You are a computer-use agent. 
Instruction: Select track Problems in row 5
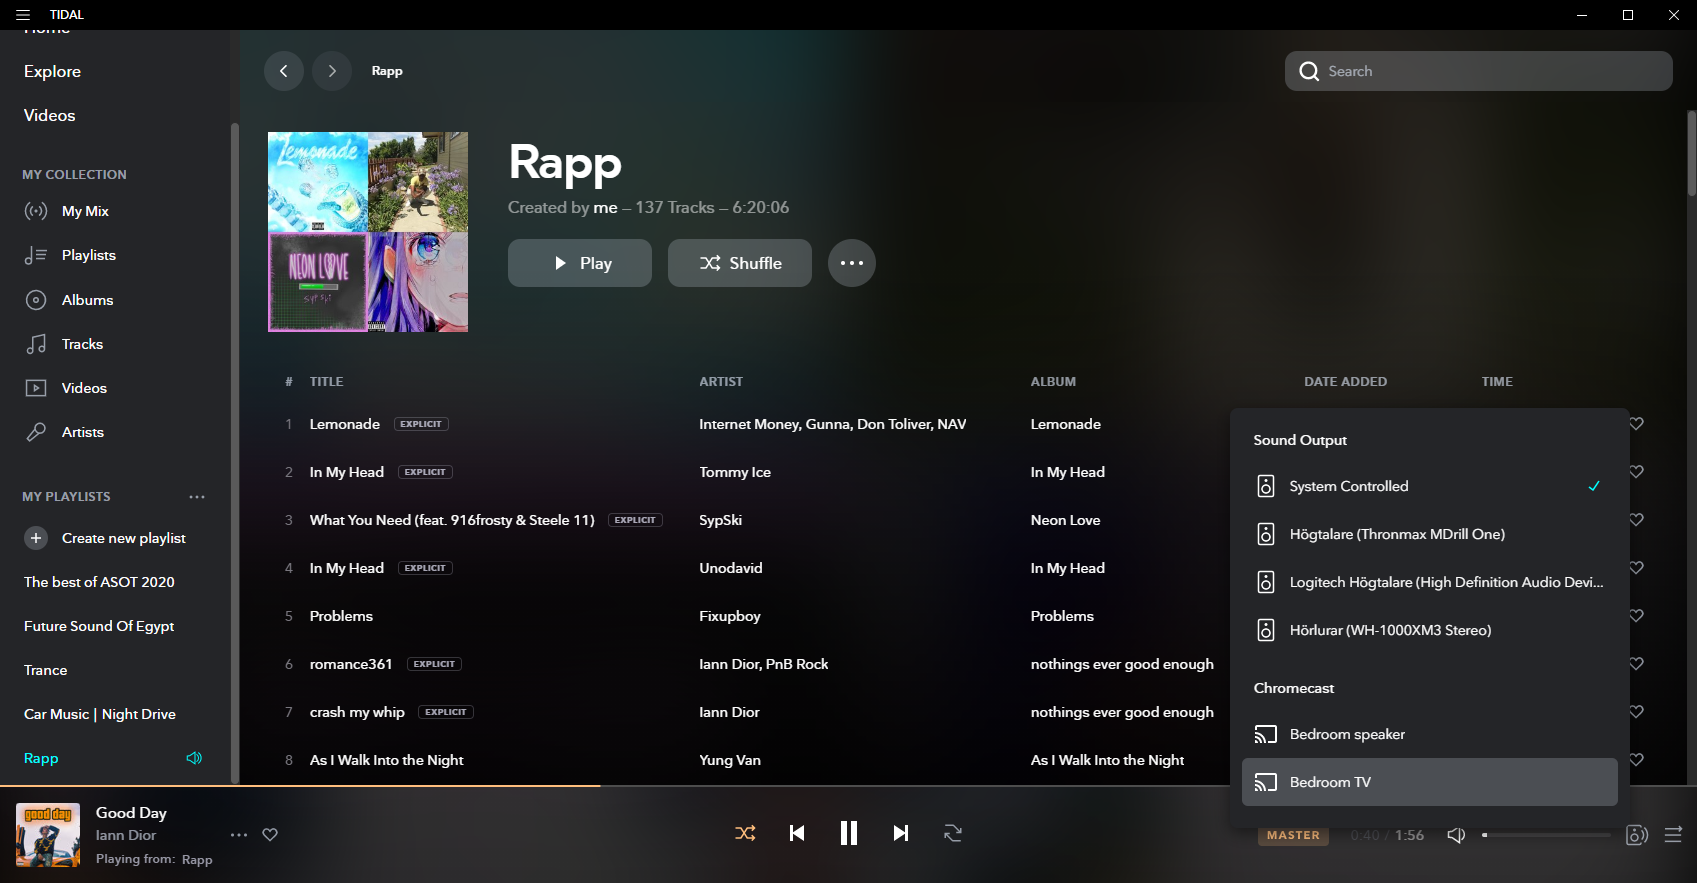pos(341,616)
